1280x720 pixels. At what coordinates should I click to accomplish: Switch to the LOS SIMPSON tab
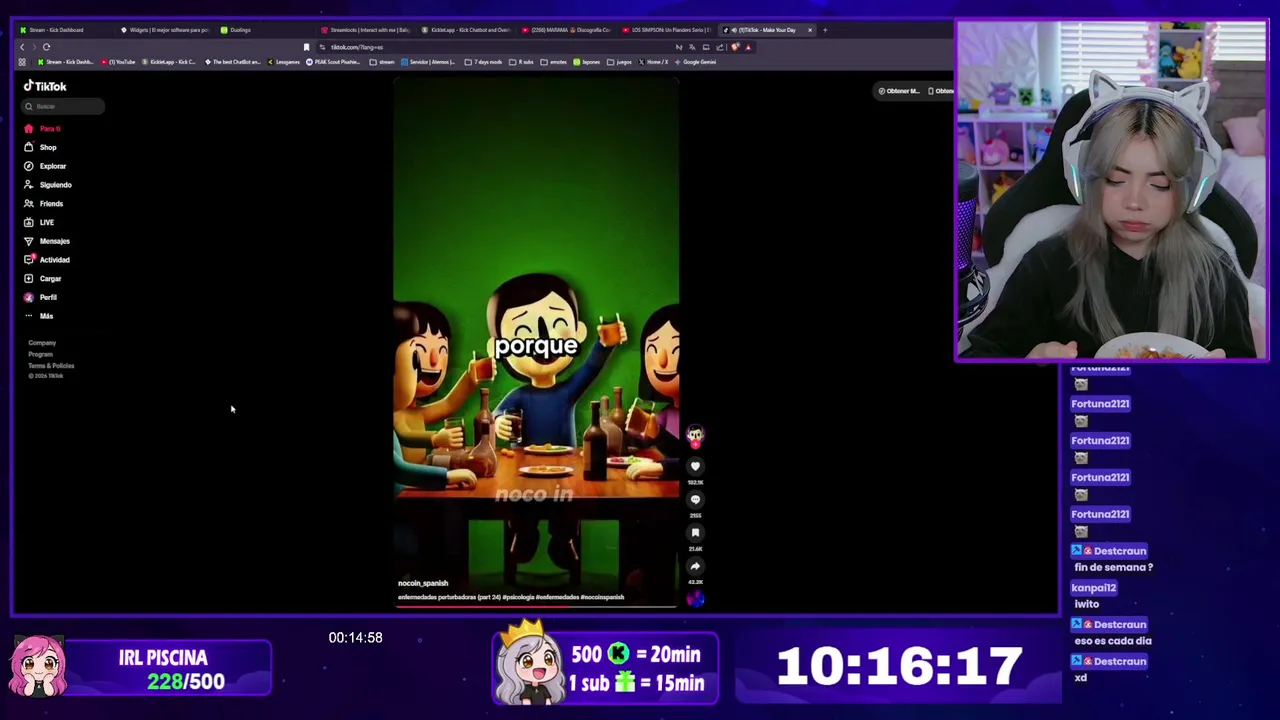[668, 30]
